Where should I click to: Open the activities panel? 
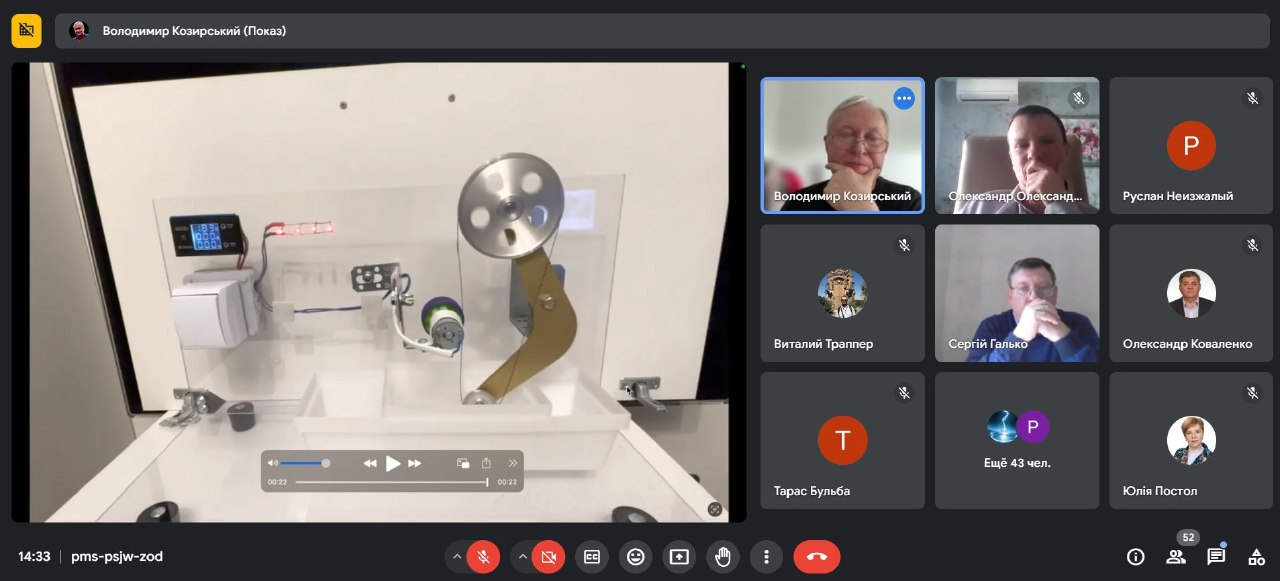(x=1256, y=557)
